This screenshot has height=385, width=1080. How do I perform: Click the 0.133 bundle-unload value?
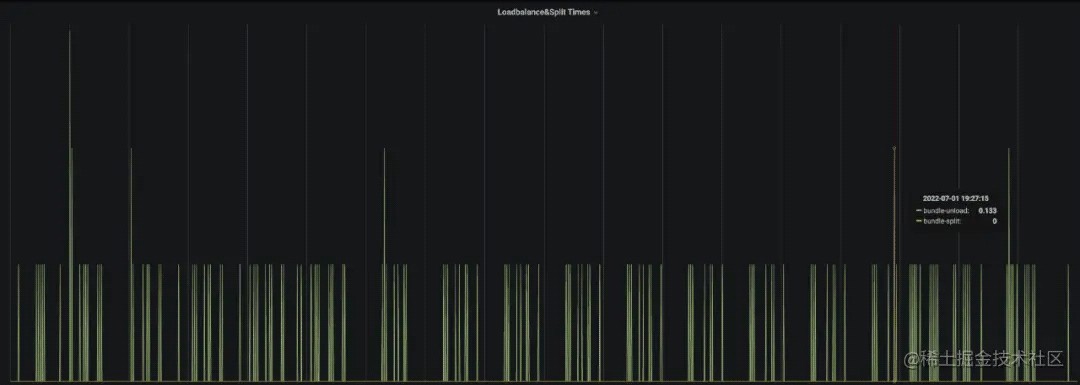point(988,211)
